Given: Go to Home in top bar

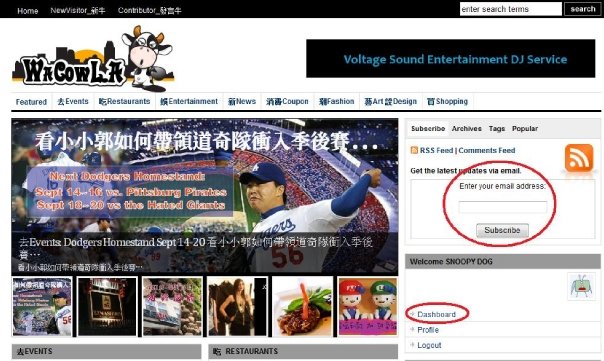Looking at the screenshot, I should [28, 11].
